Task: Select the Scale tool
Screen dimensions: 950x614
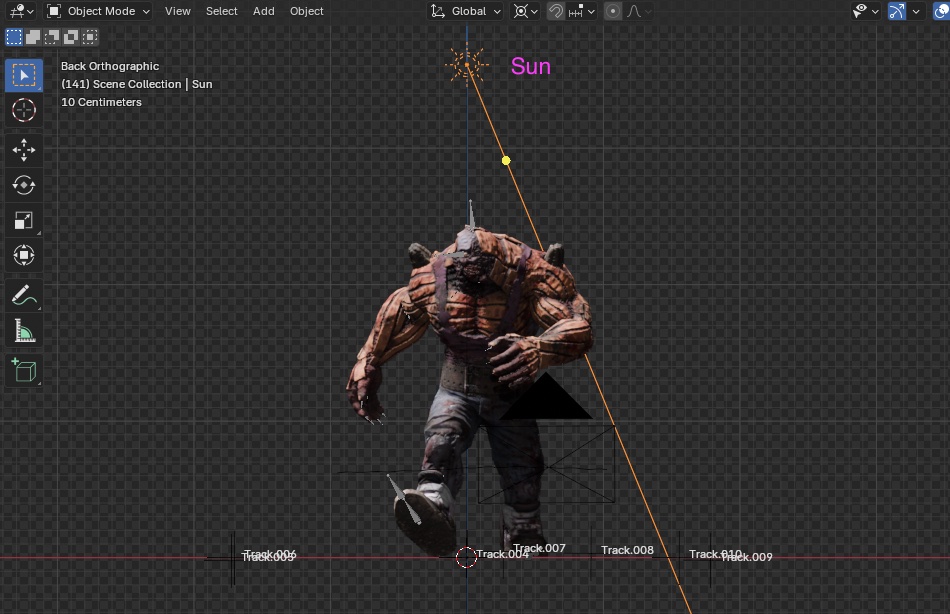Action: [24, 220]
